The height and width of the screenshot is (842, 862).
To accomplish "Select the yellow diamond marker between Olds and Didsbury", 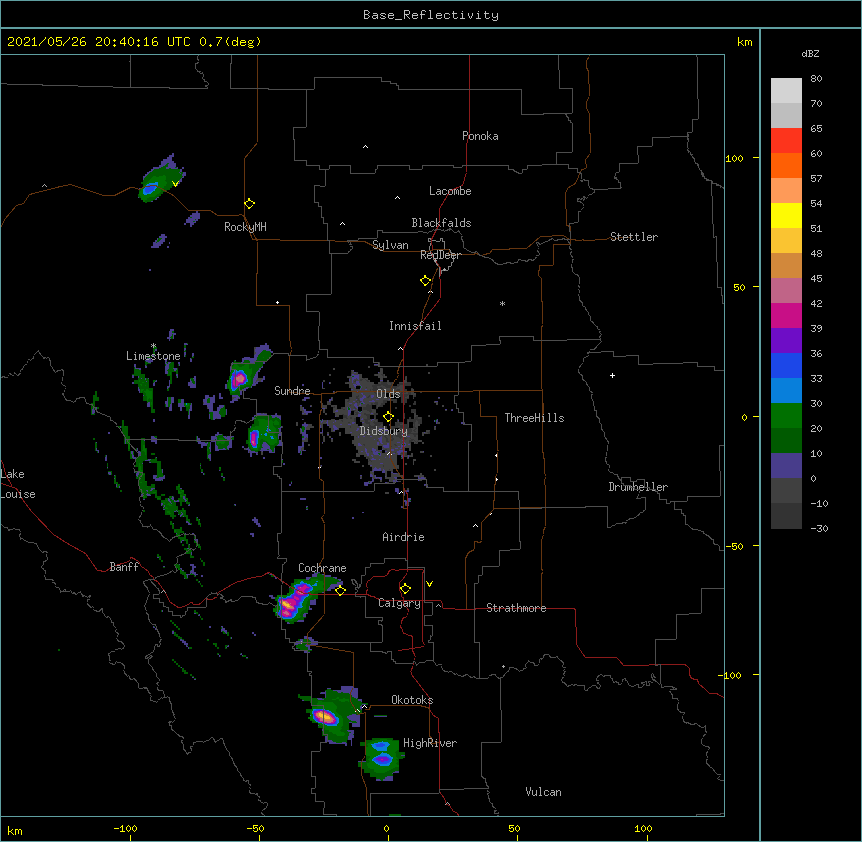I will tap(388, 417).
